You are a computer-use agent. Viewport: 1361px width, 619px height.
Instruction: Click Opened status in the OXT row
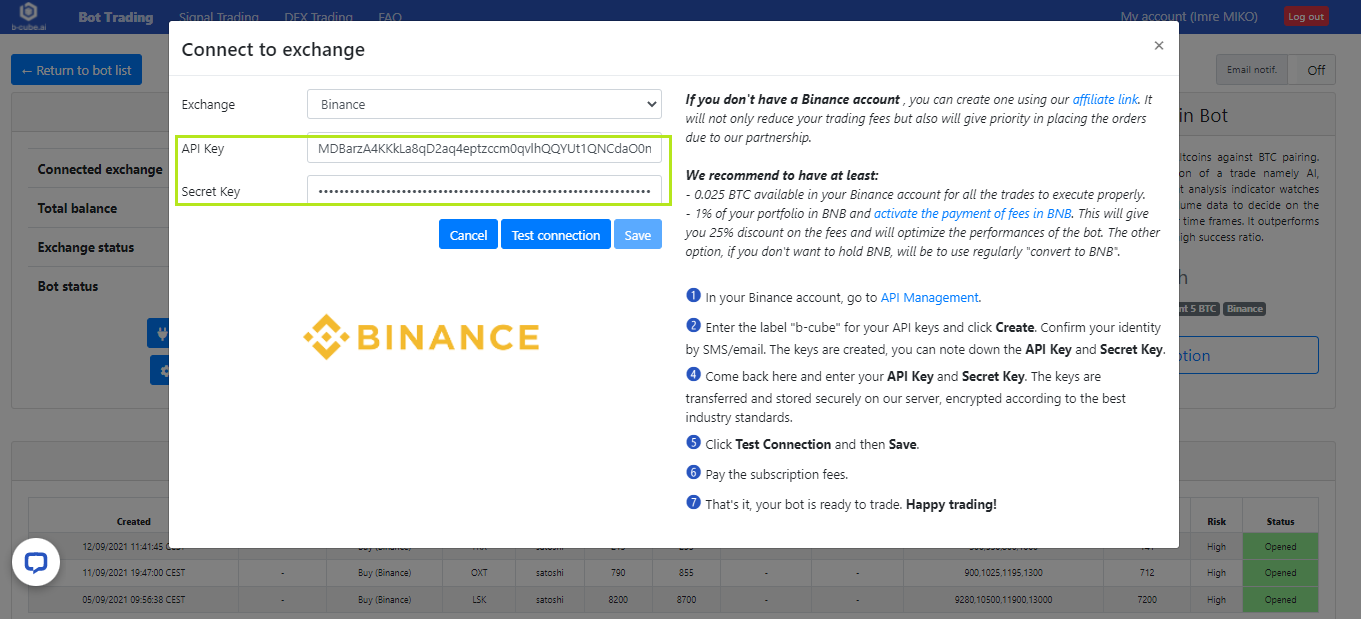[x=1280, y=573]
